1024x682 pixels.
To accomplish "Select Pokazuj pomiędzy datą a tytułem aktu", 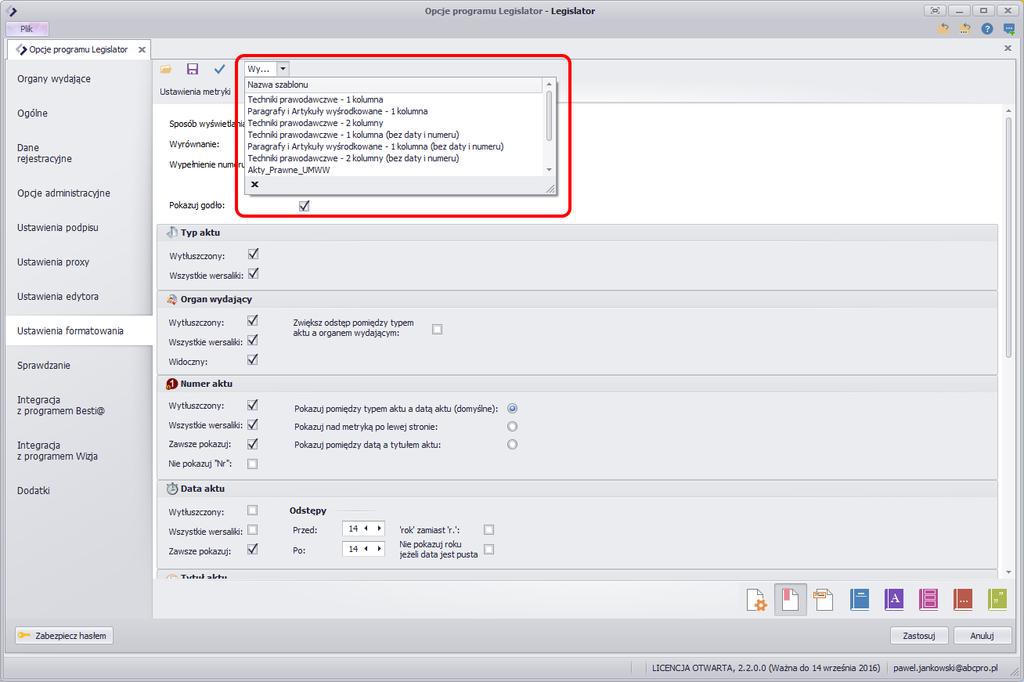I will tap(512, 444).
